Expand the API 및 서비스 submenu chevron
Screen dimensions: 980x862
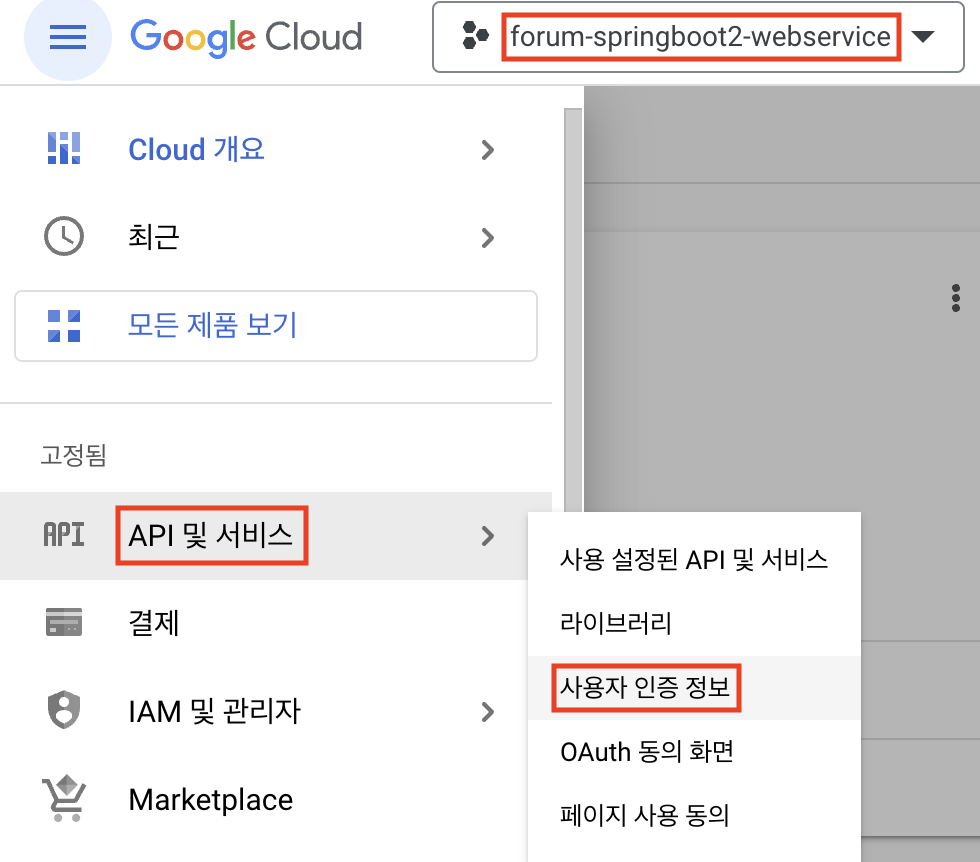488,536
